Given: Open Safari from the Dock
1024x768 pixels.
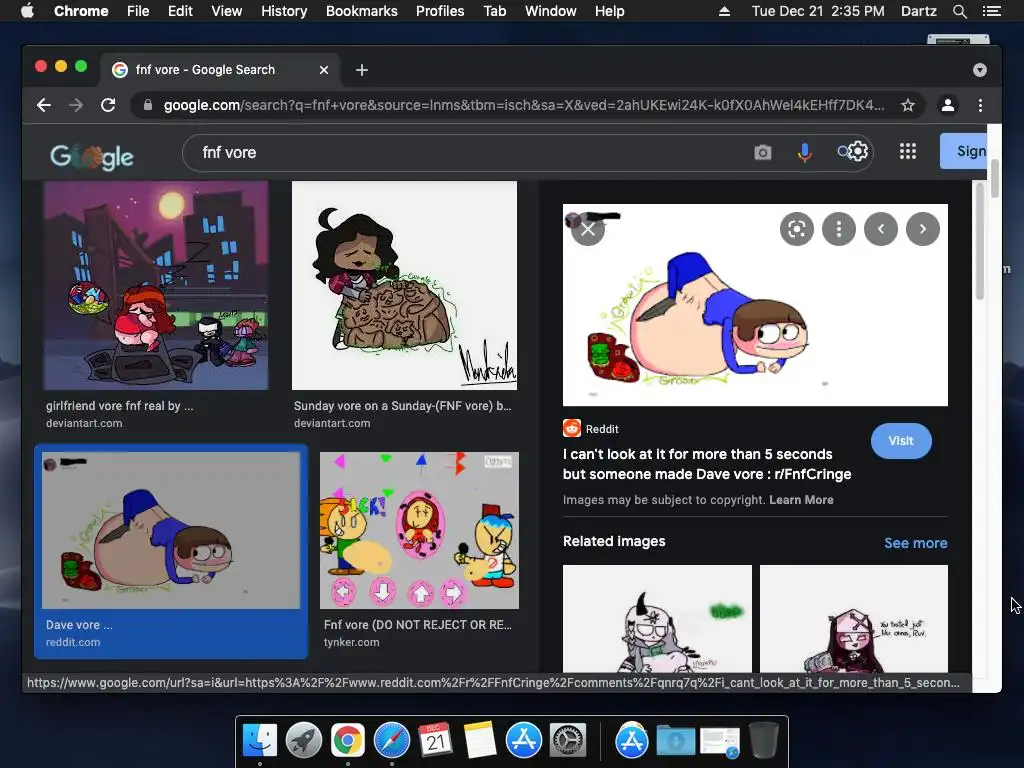Looking at the screenshot, I should [x=392, y=740].
